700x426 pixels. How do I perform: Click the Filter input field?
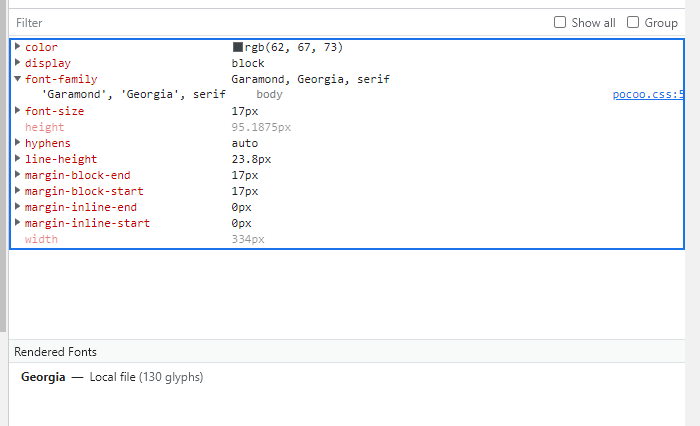(x=277, y=23)
